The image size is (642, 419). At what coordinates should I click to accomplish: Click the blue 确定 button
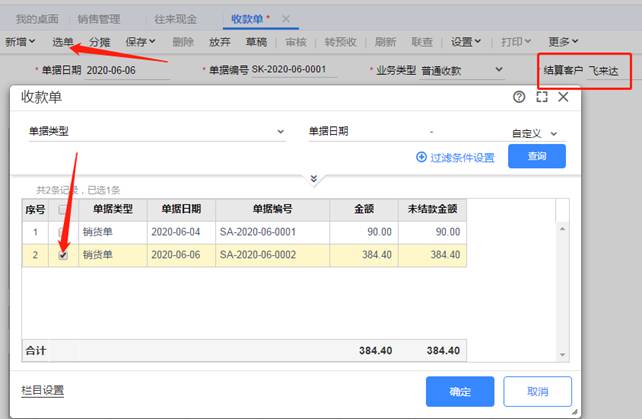click(x=460, y=390)
